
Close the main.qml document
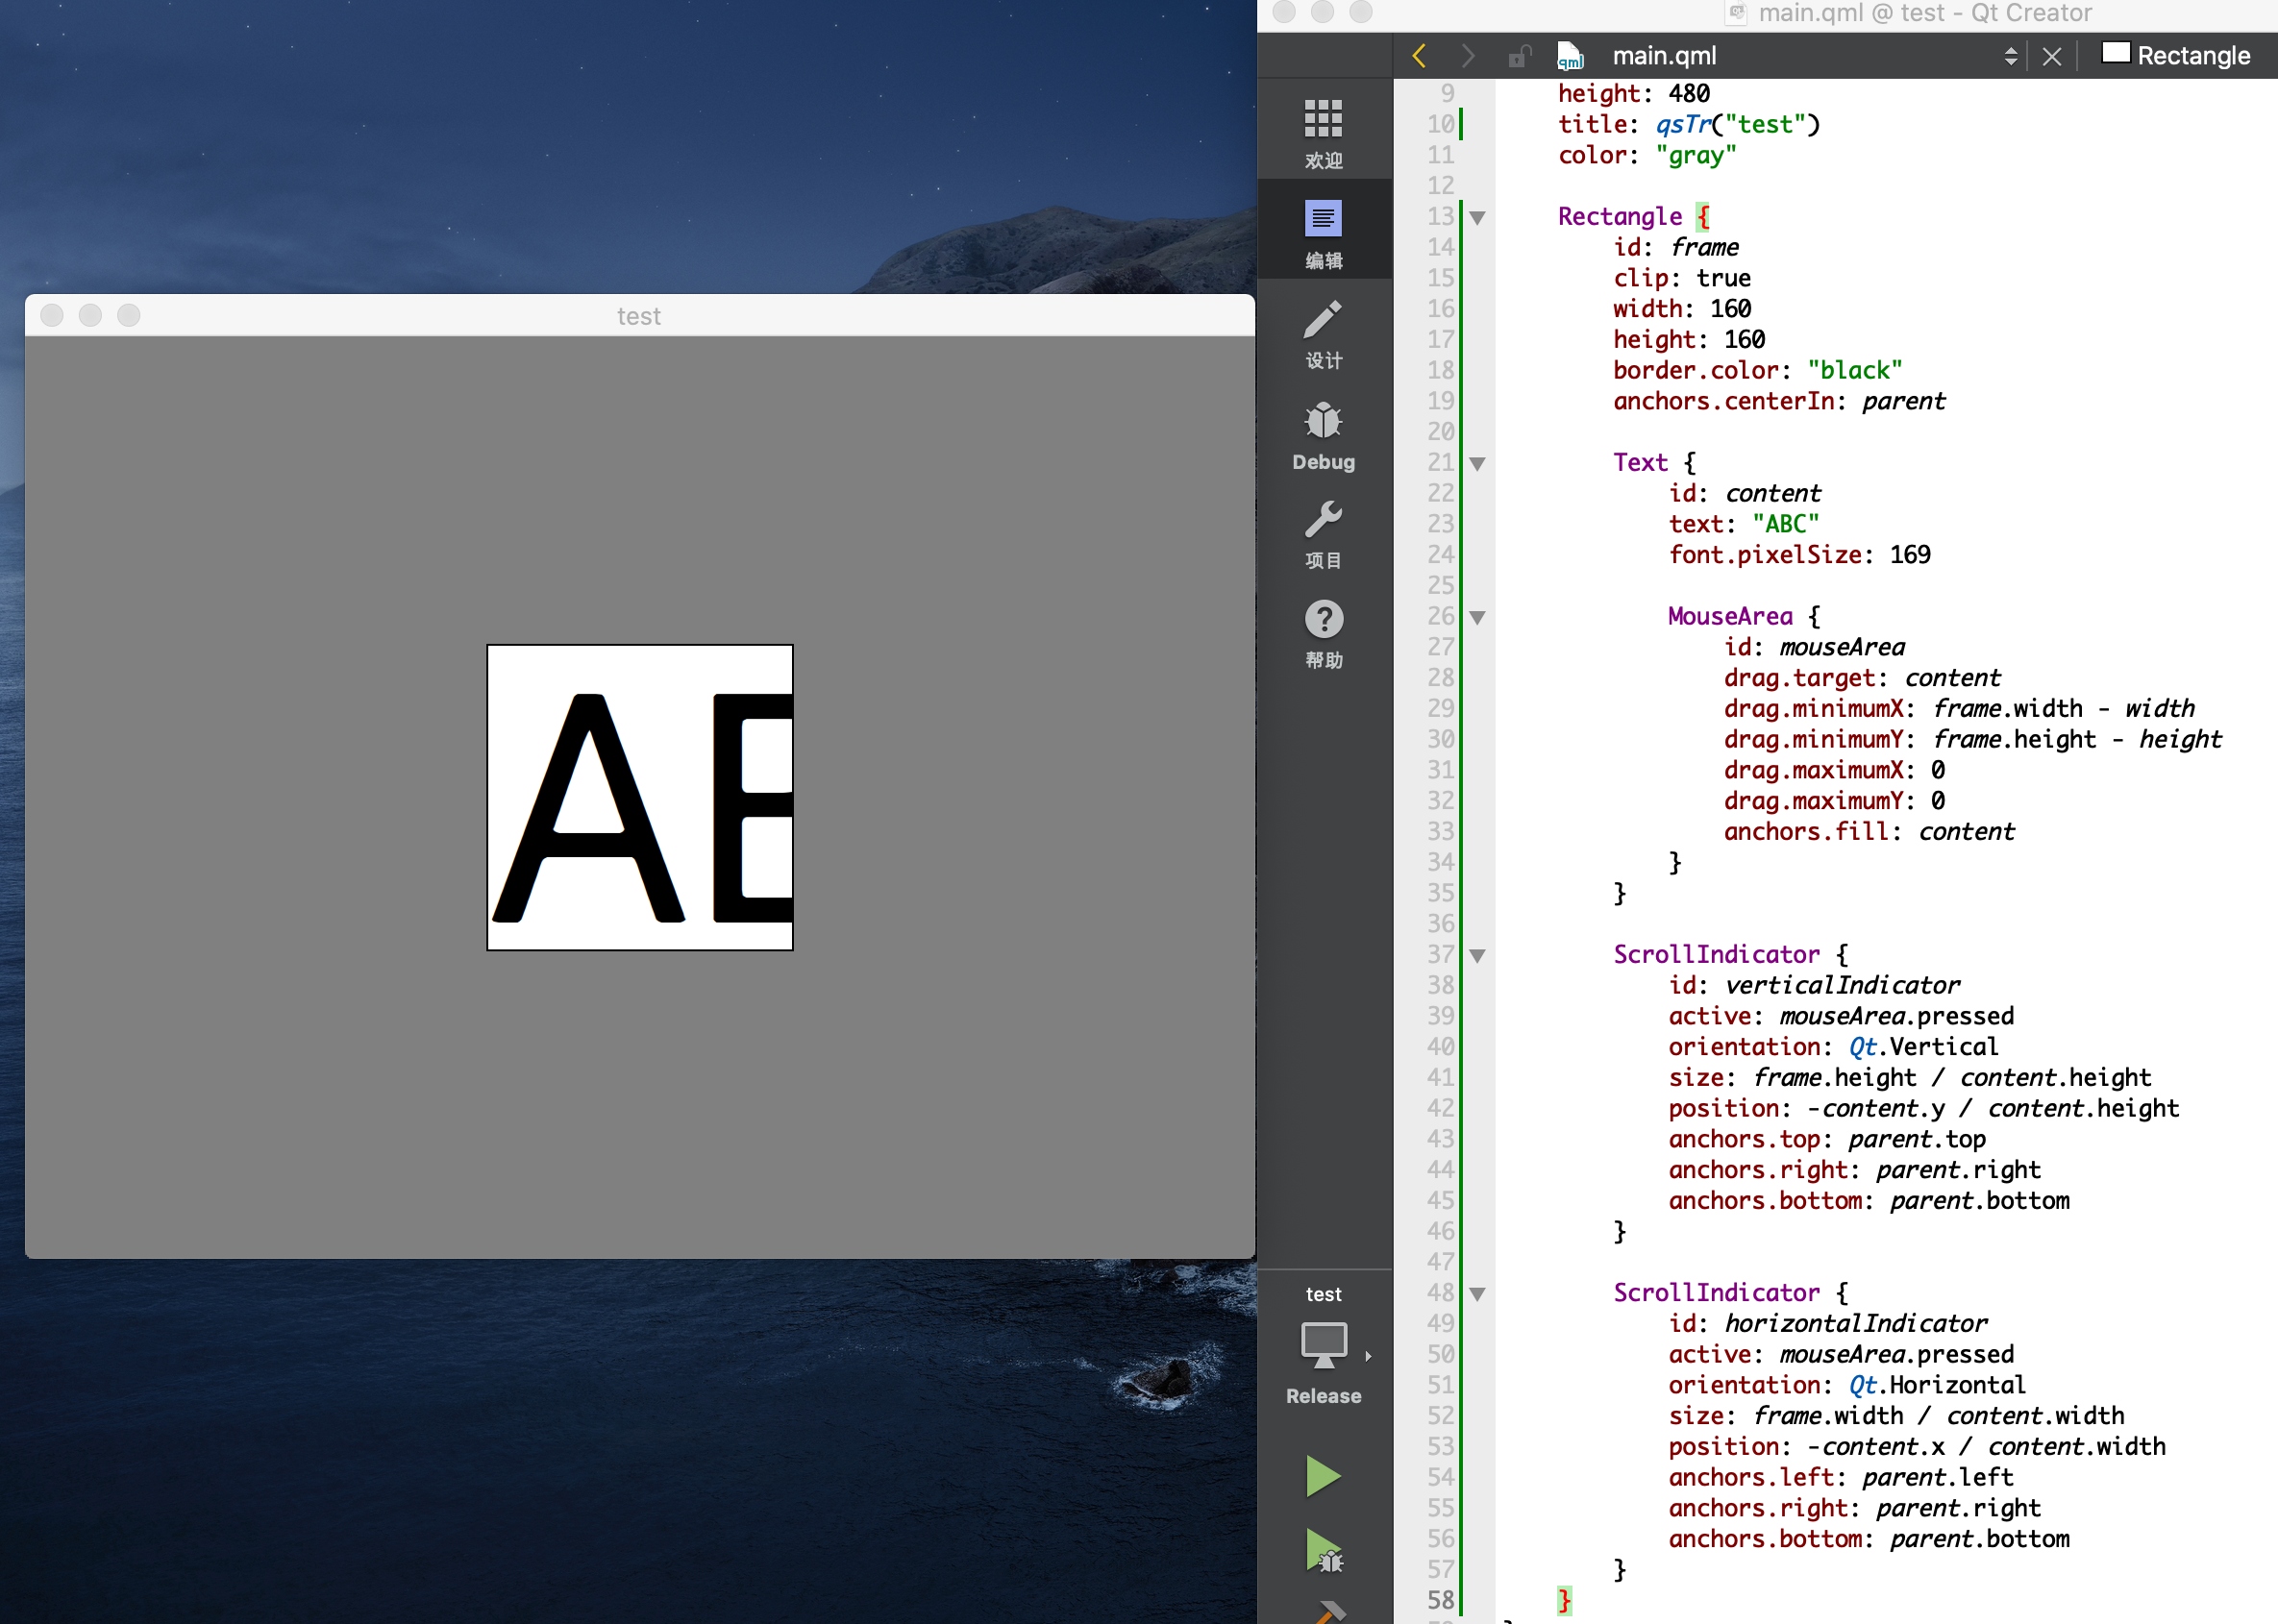pyautogui.click(x=2051, y=56)
